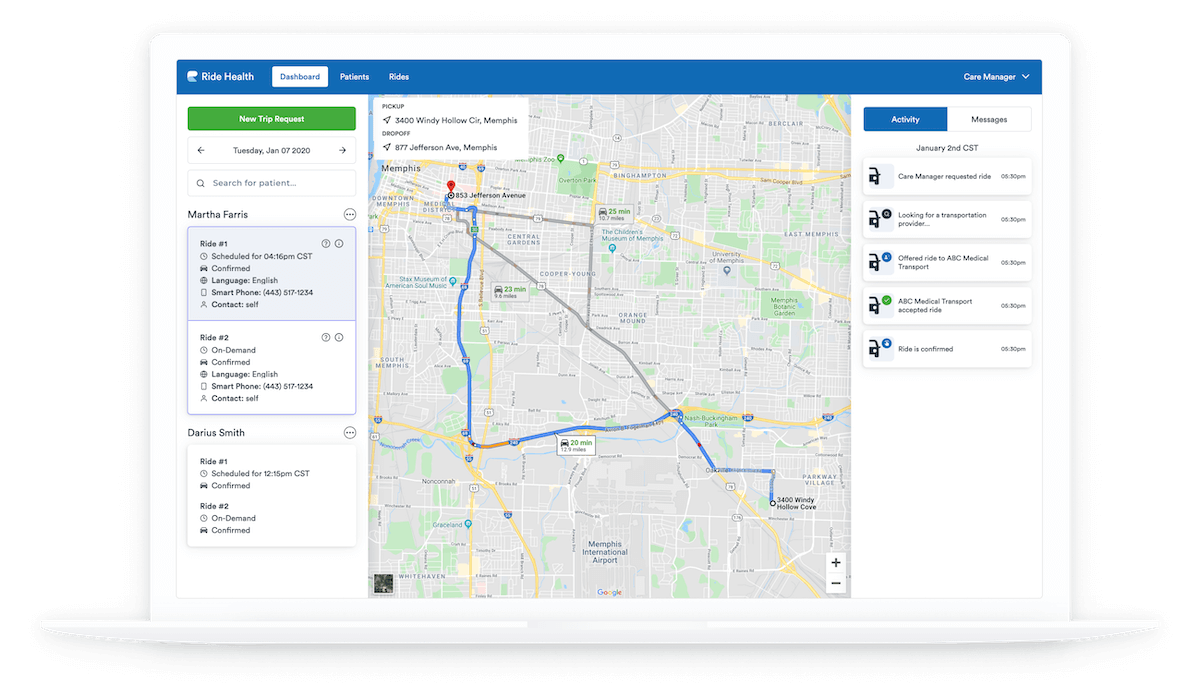Open the Patients tab
This screenshot has height=698, width=1200.
pyautogui.click(x=354, y=77)
